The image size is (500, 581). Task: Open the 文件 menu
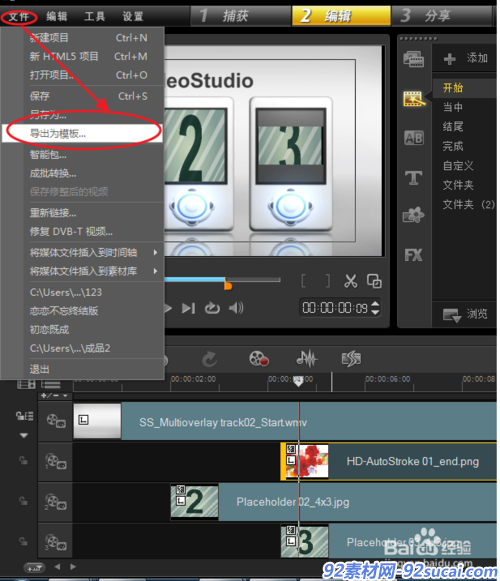click(x=19, y=17)
